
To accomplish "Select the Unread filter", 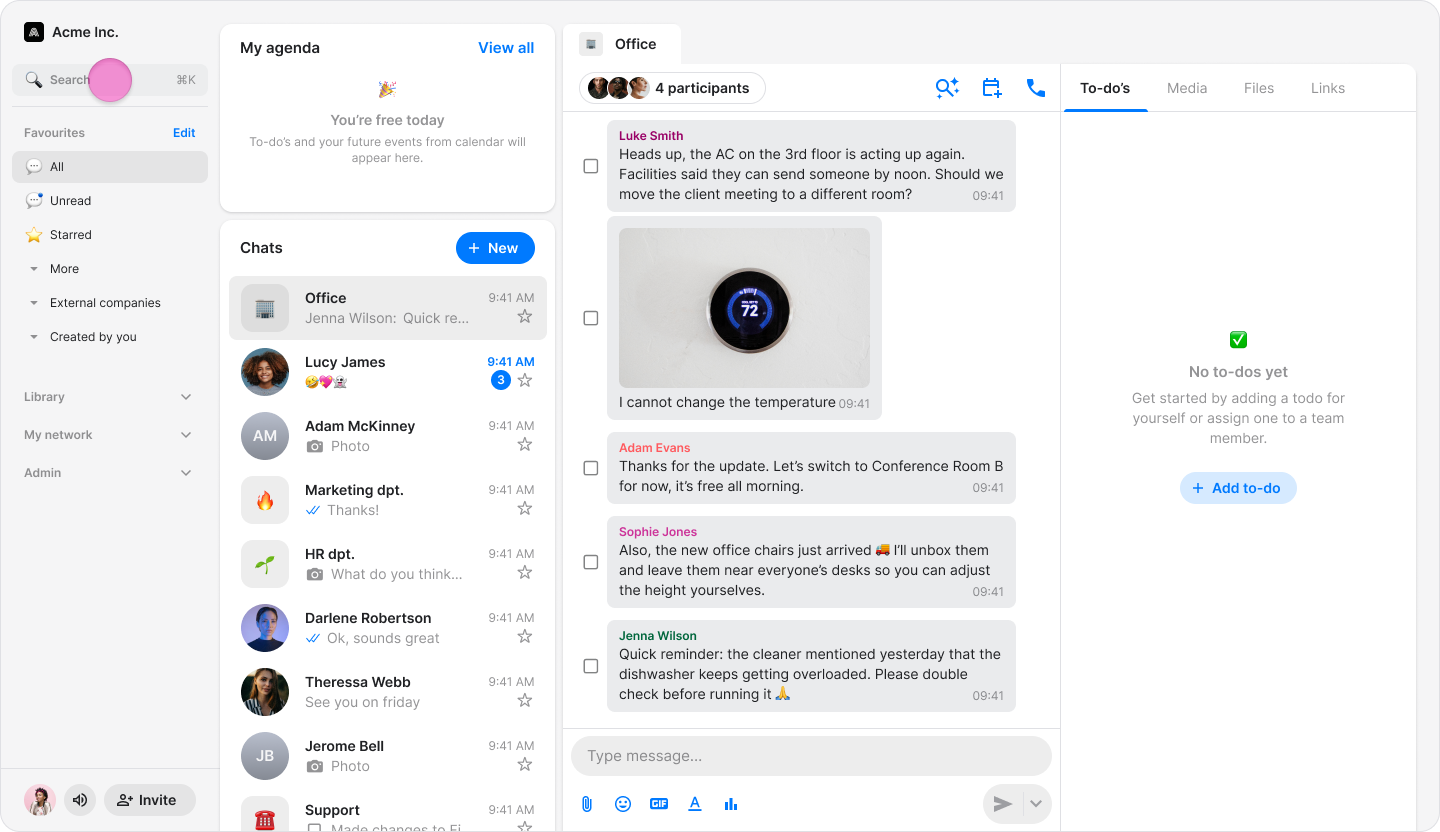I will point(110,201).
